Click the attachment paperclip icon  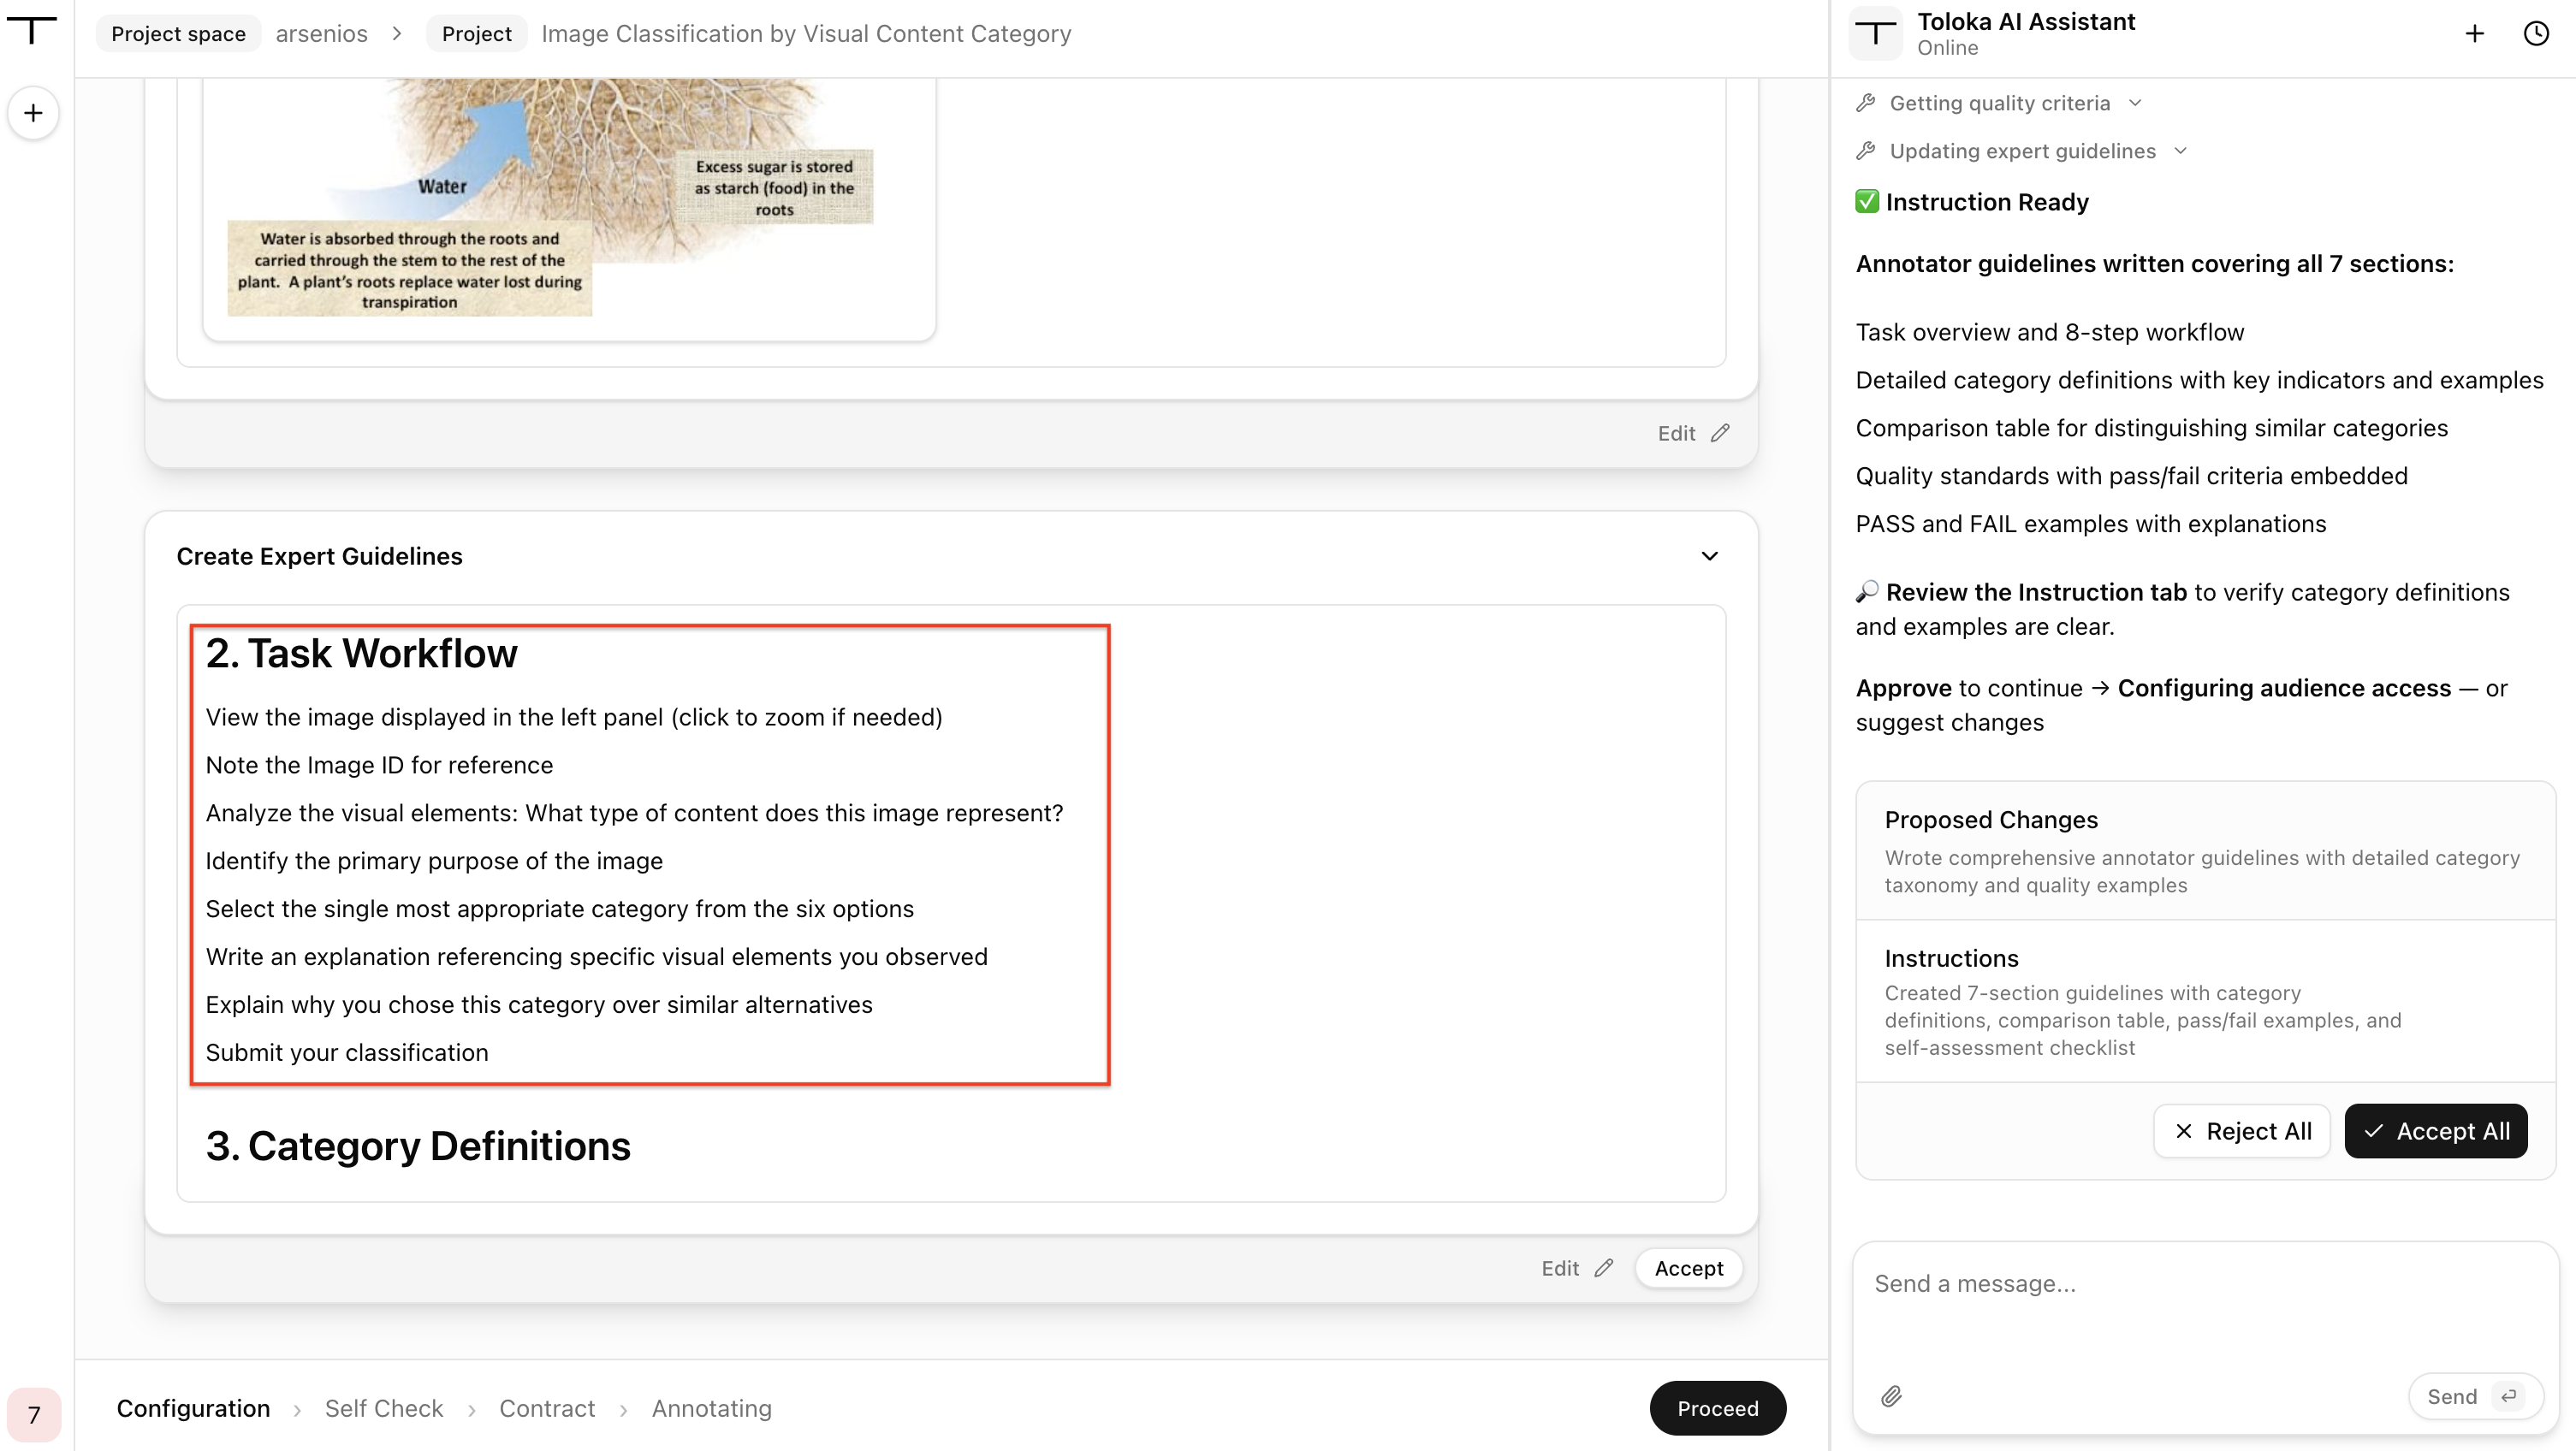tap(1891, 1396)
